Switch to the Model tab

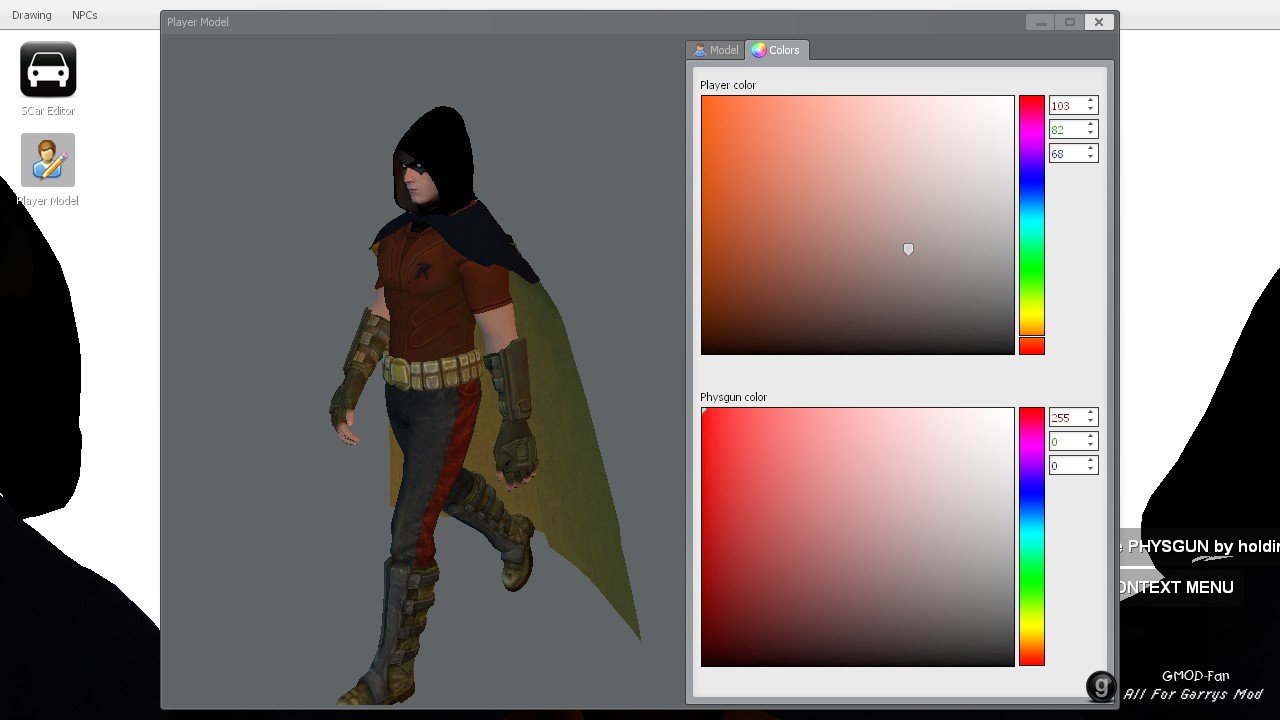715,50
